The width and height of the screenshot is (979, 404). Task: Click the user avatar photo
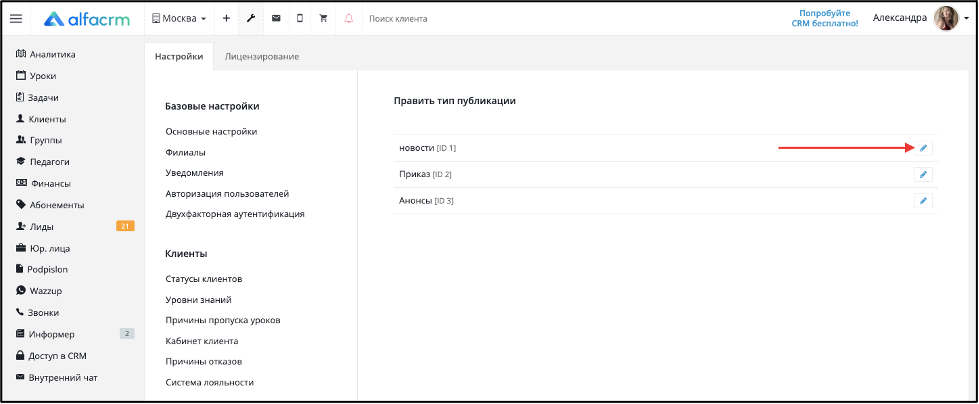click(945, 19)
